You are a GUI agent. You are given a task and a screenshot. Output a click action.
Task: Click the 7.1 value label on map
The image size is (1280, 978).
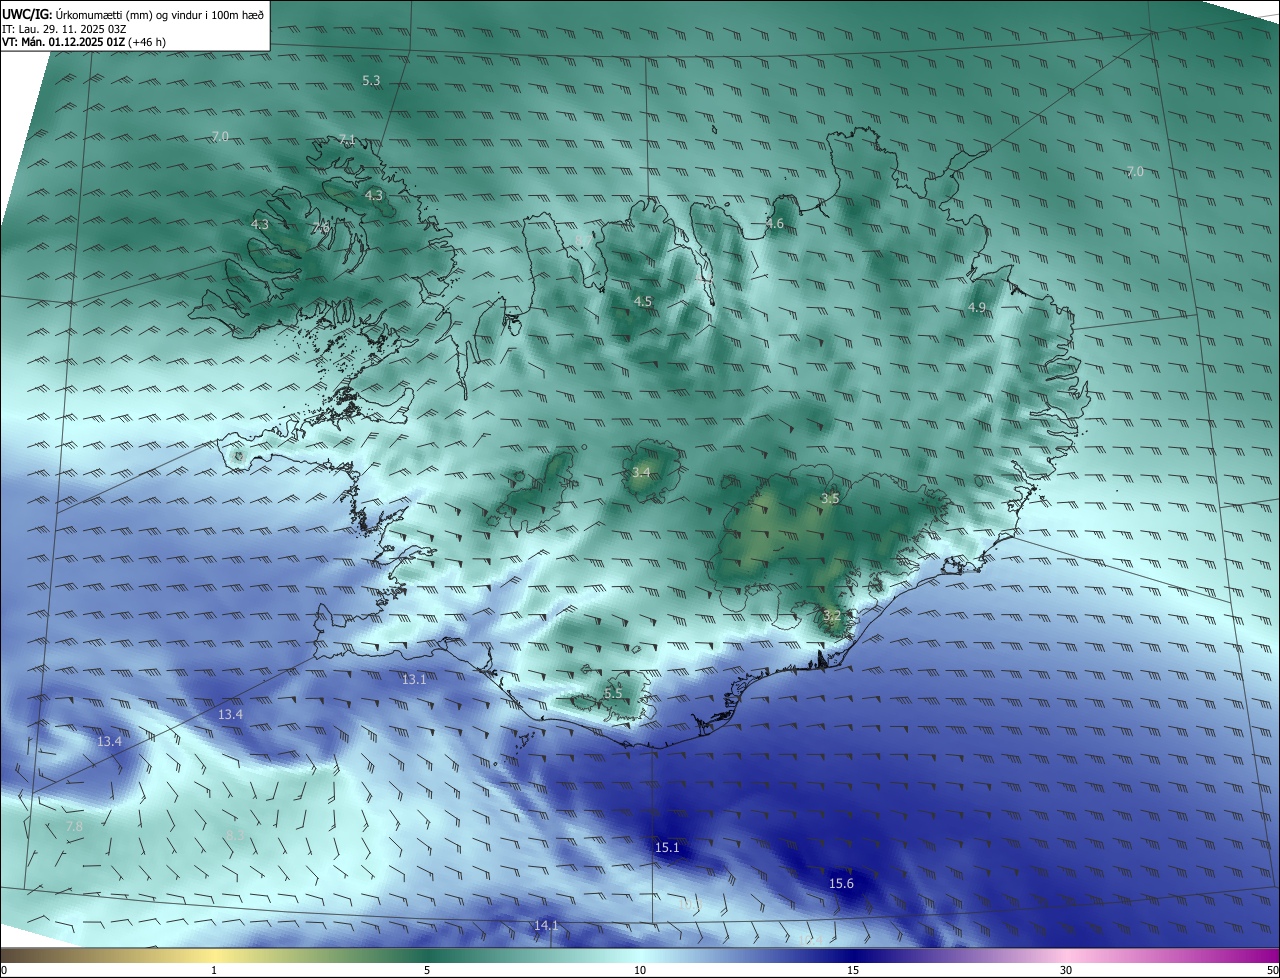(347, 139)
